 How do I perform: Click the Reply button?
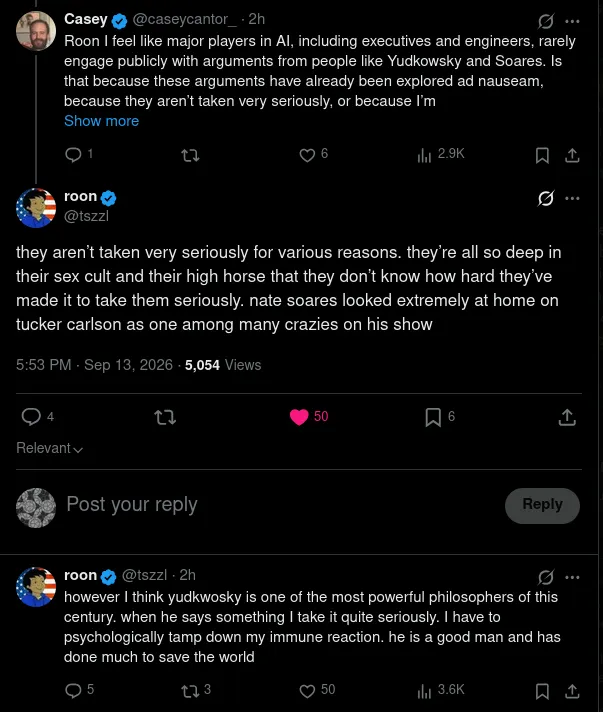click(x=542, y=505)
